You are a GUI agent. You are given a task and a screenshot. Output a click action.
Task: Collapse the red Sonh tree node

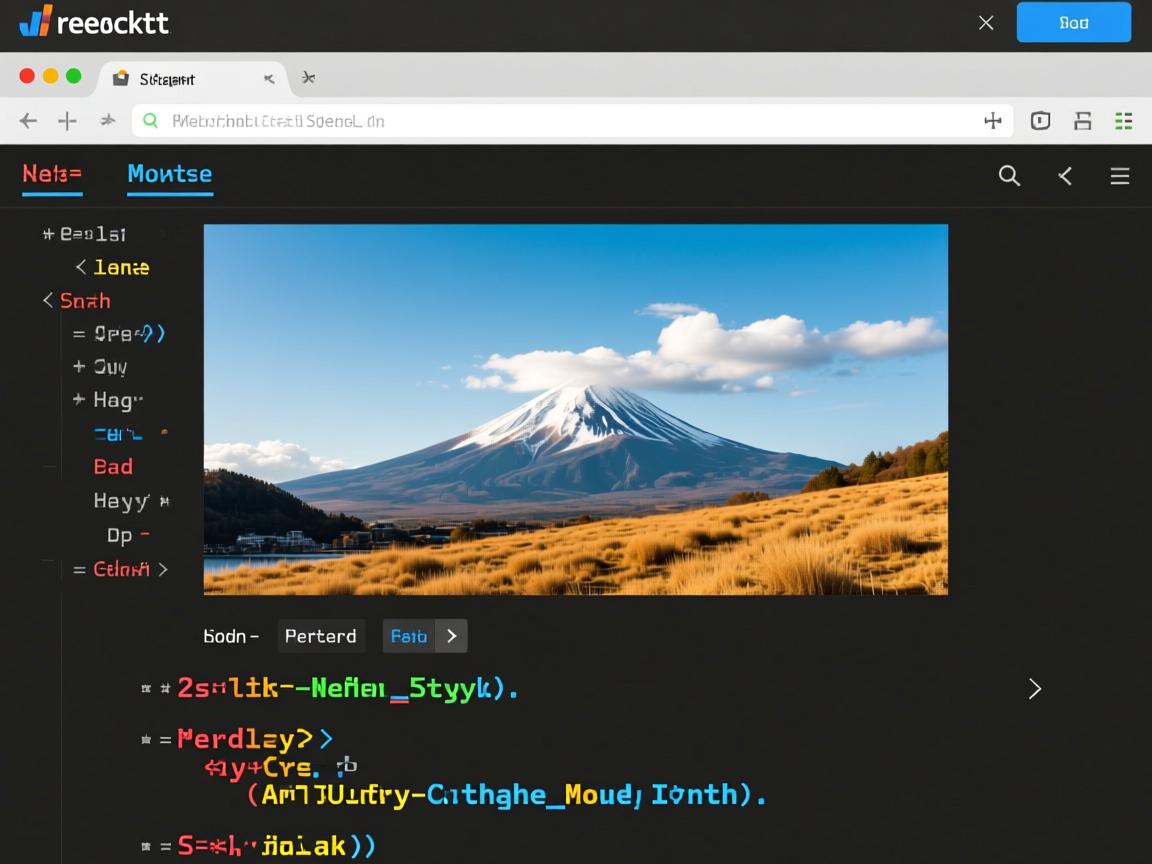coord(48,300)
